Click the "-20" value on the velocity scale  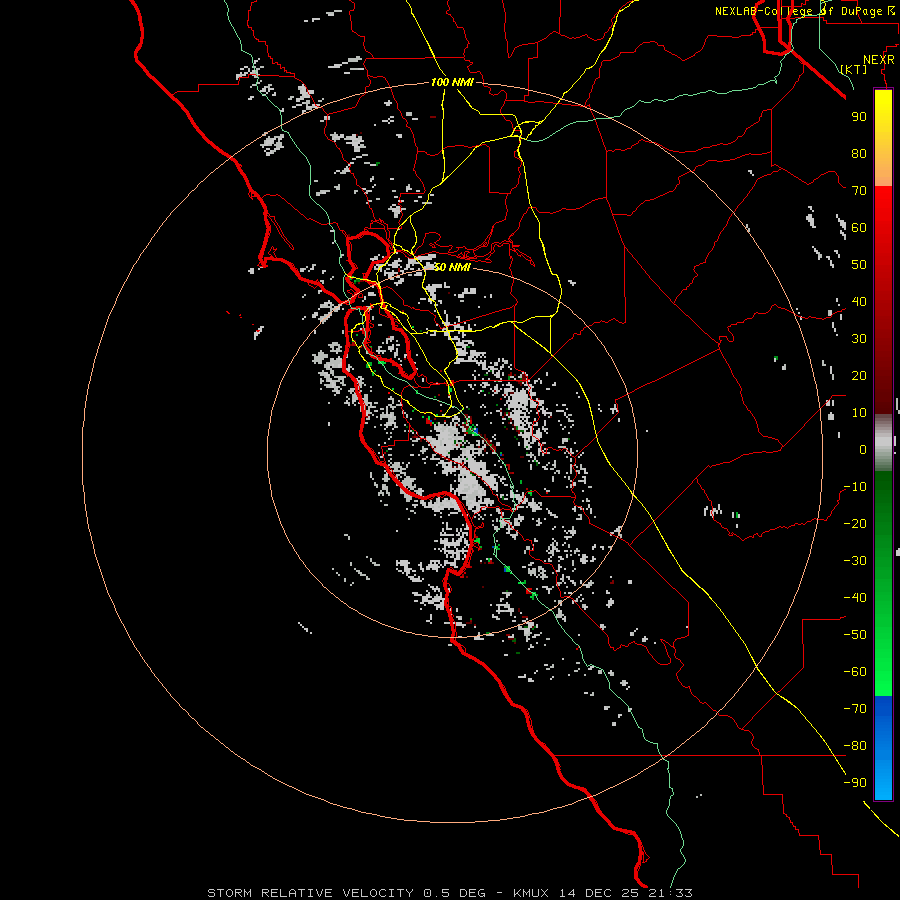pos(855,523)
